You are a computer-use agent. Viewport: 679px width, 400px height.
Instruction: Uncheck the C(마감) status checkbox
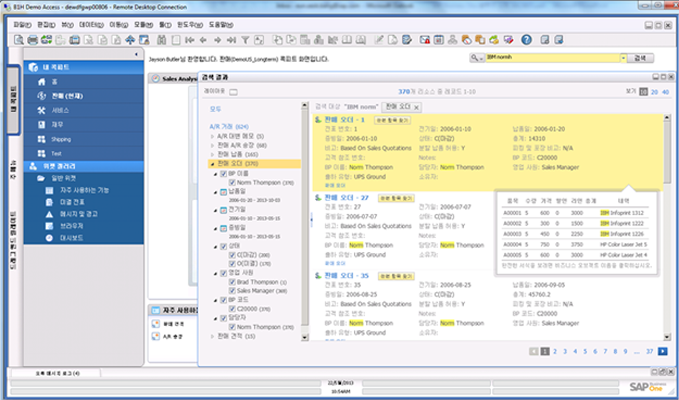tap(232, 255)
